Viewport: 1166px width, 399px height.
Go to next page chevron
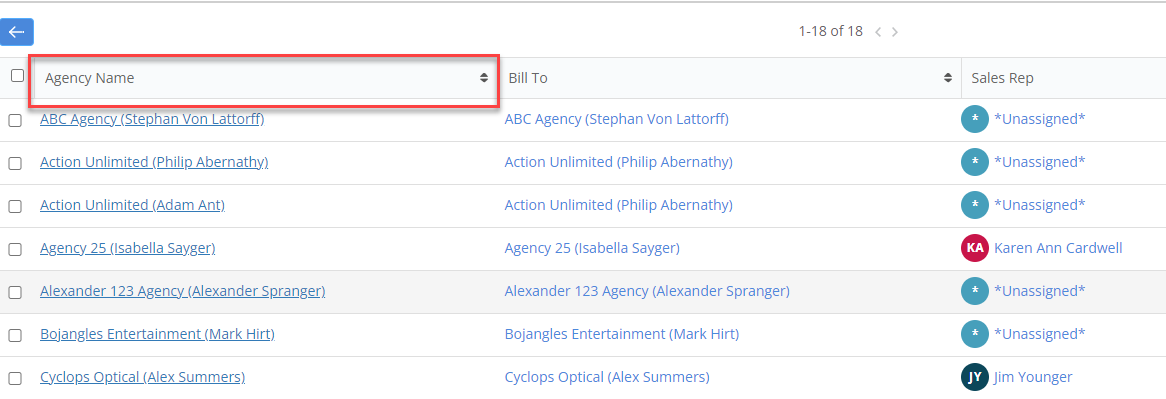click(x=895, y=32)
